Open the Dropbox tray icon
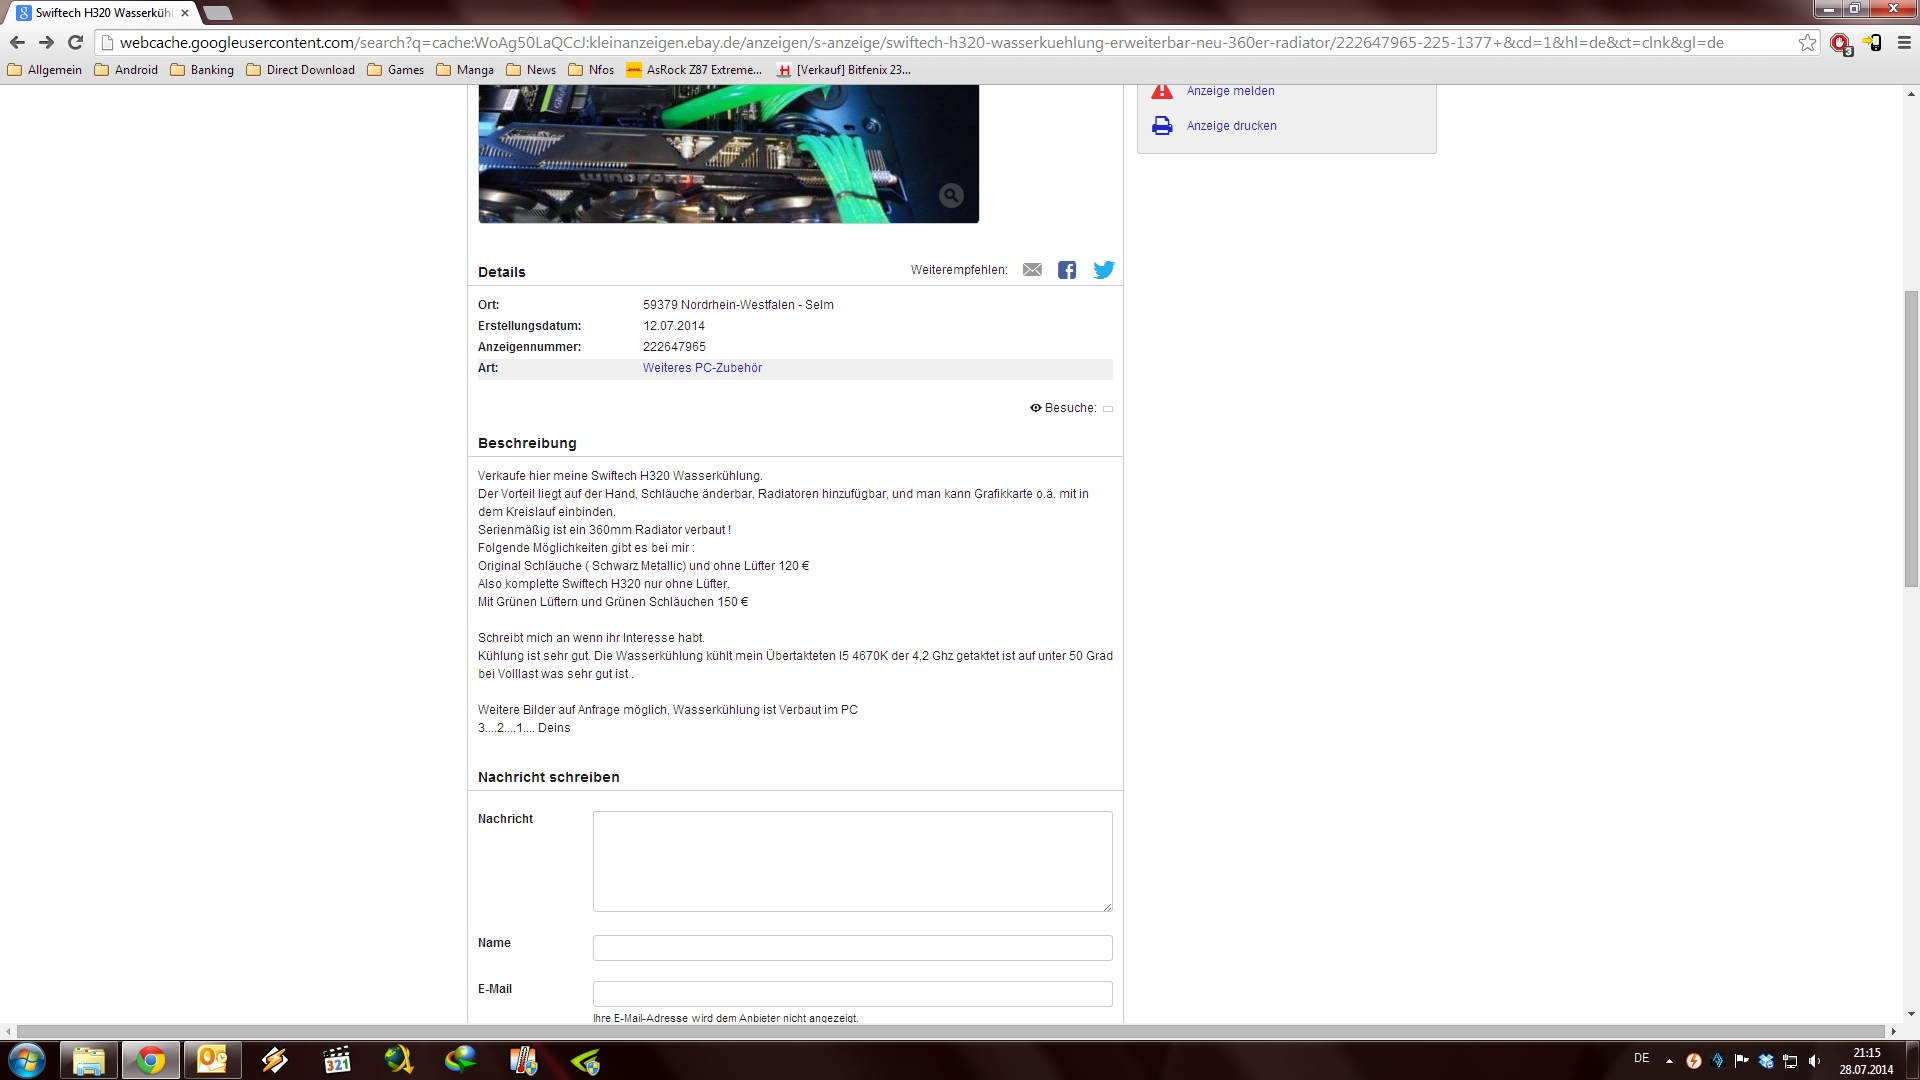The height and width of the screenshot is (1080, 1920). pyautogui.click(x=1766, y=1061)
